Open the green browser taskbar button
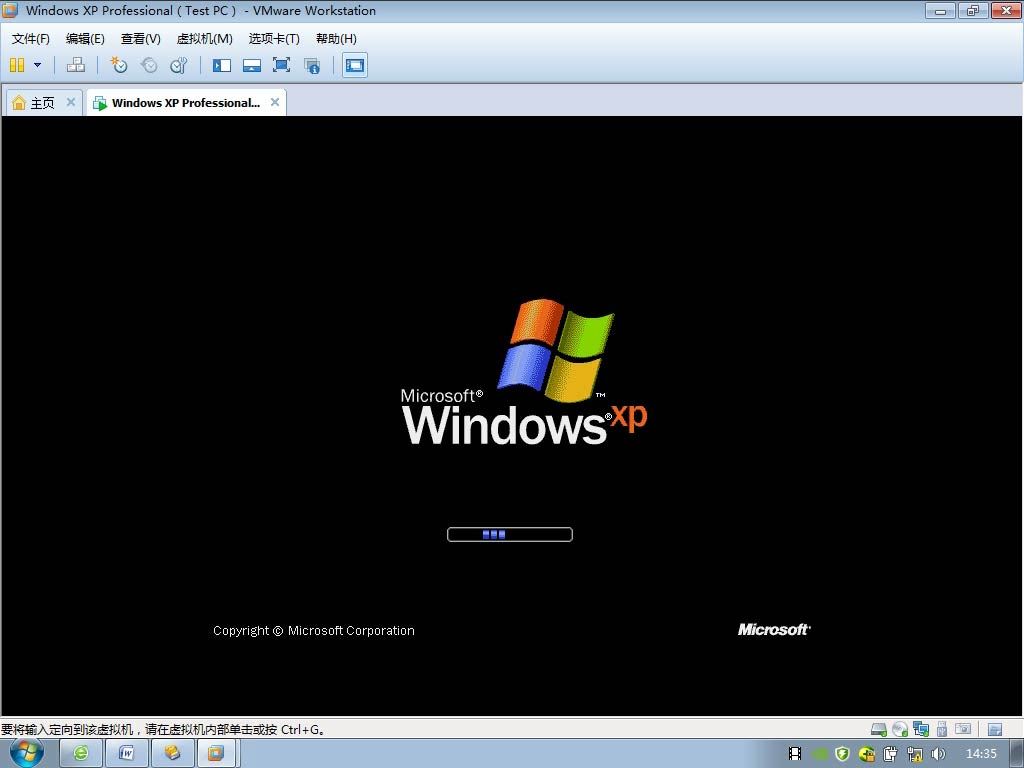This screenshot has width=1024, height=768. [x=81, y=753]
